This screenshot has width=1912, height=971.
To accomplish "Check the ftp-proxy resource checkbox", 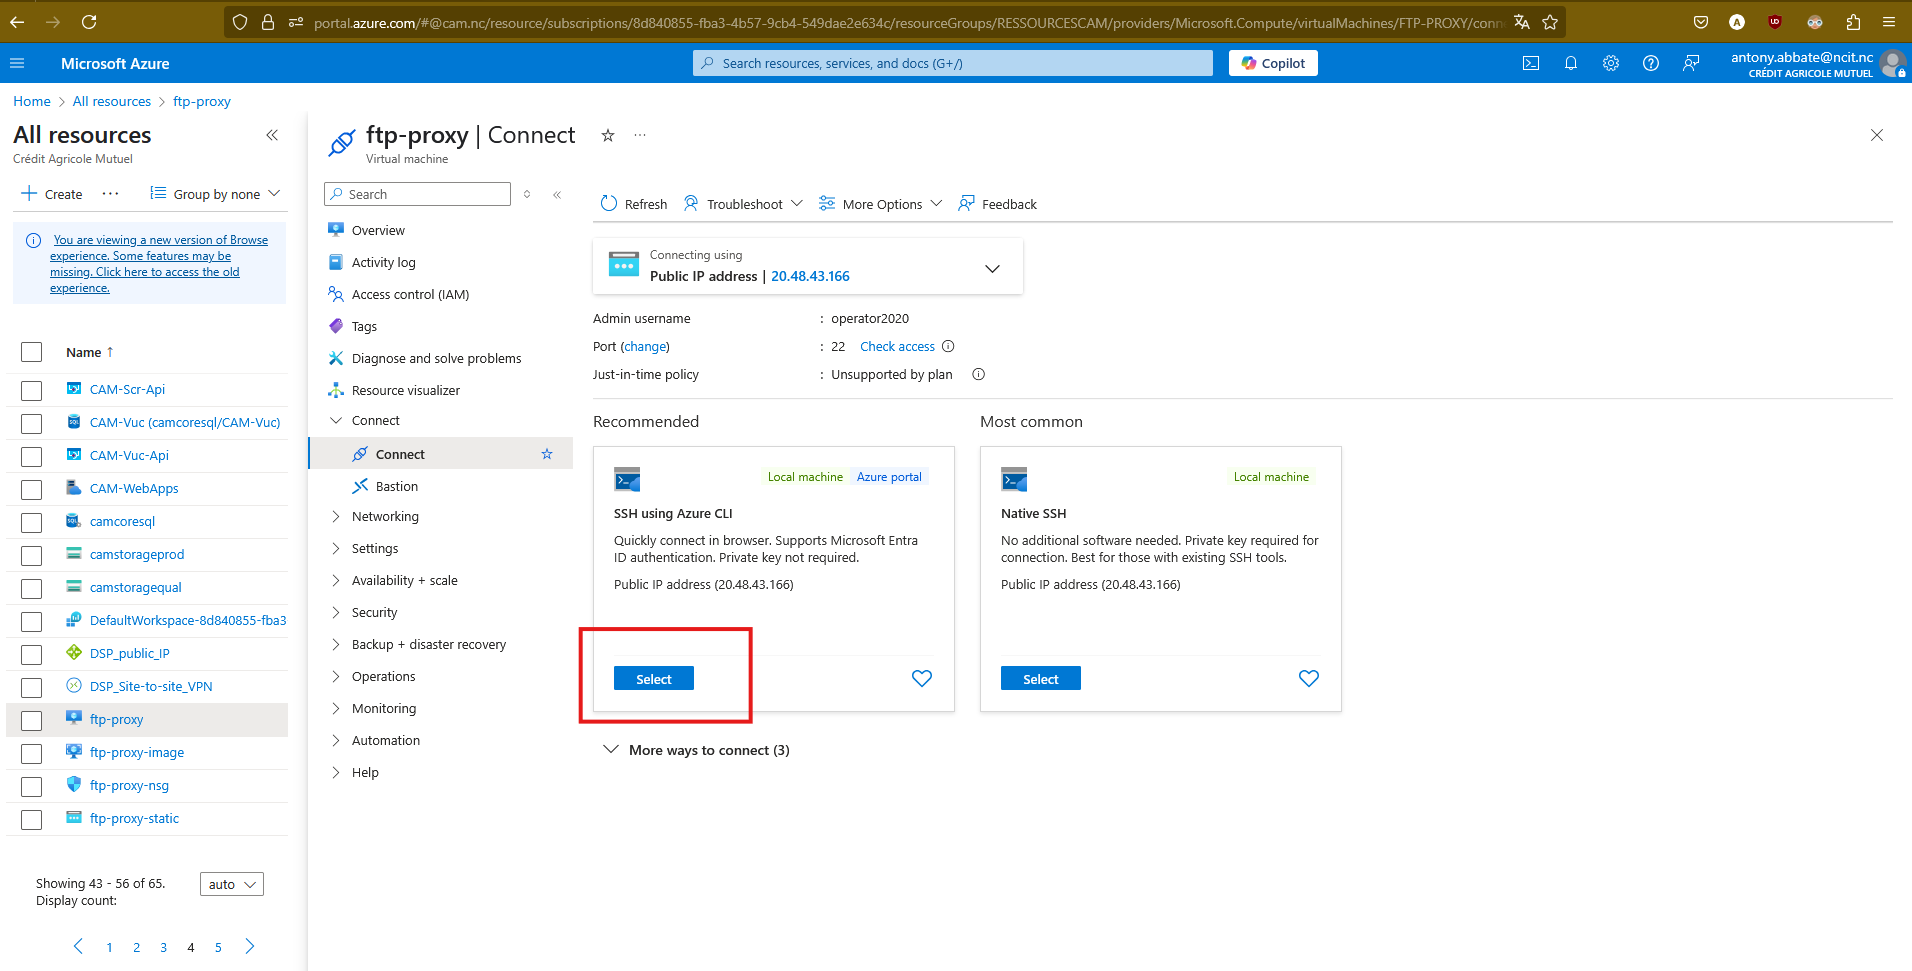I will tap(32, 720).
